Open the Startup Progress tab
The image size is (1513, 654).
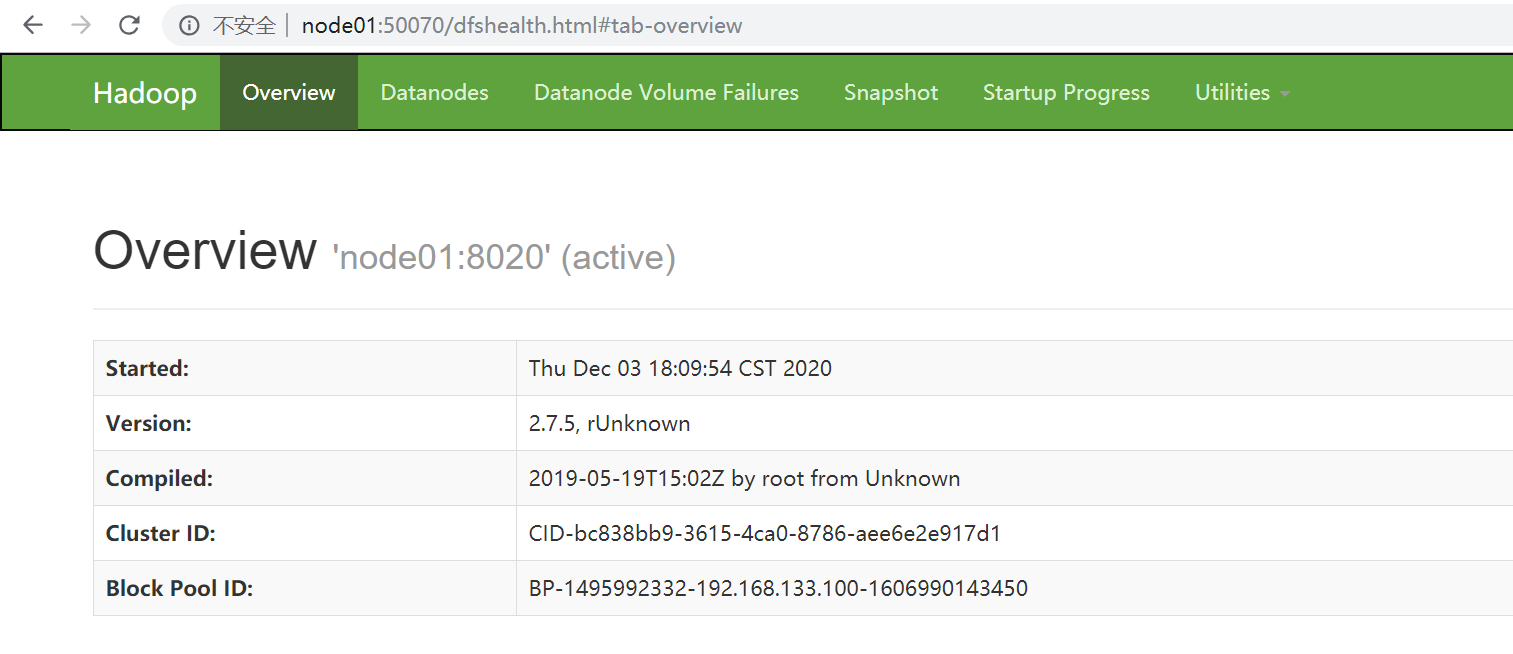point(1066,92)
